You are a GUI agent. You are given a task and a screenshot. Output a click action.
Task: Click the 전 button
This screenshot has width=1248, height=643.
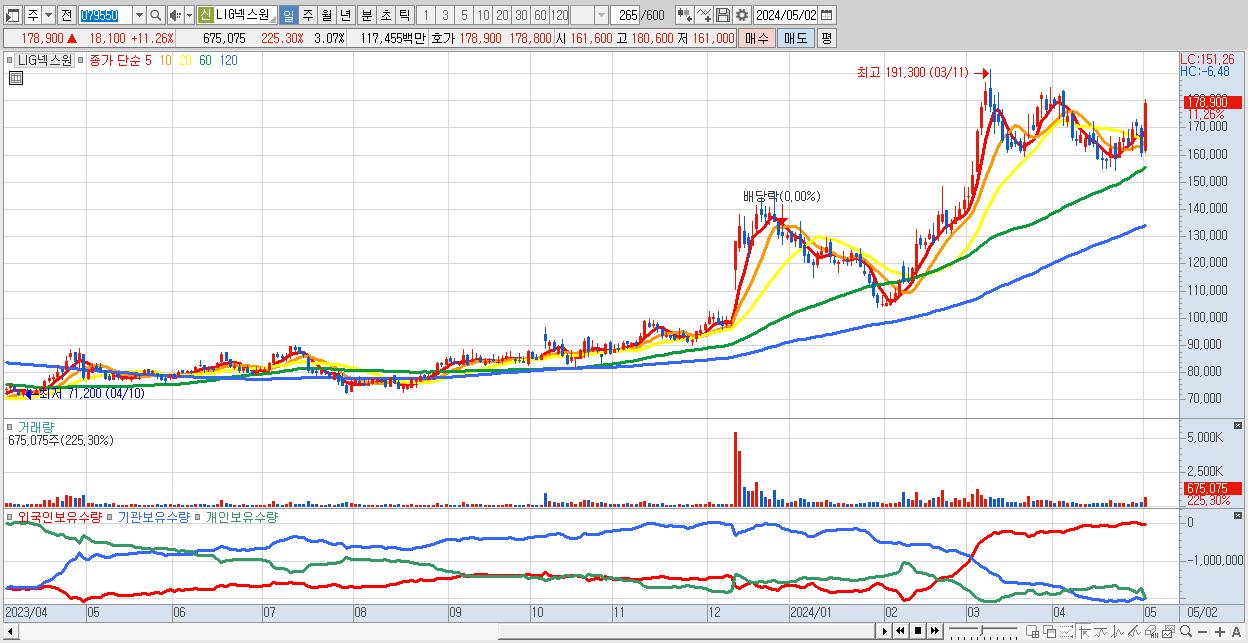(67, 15)
